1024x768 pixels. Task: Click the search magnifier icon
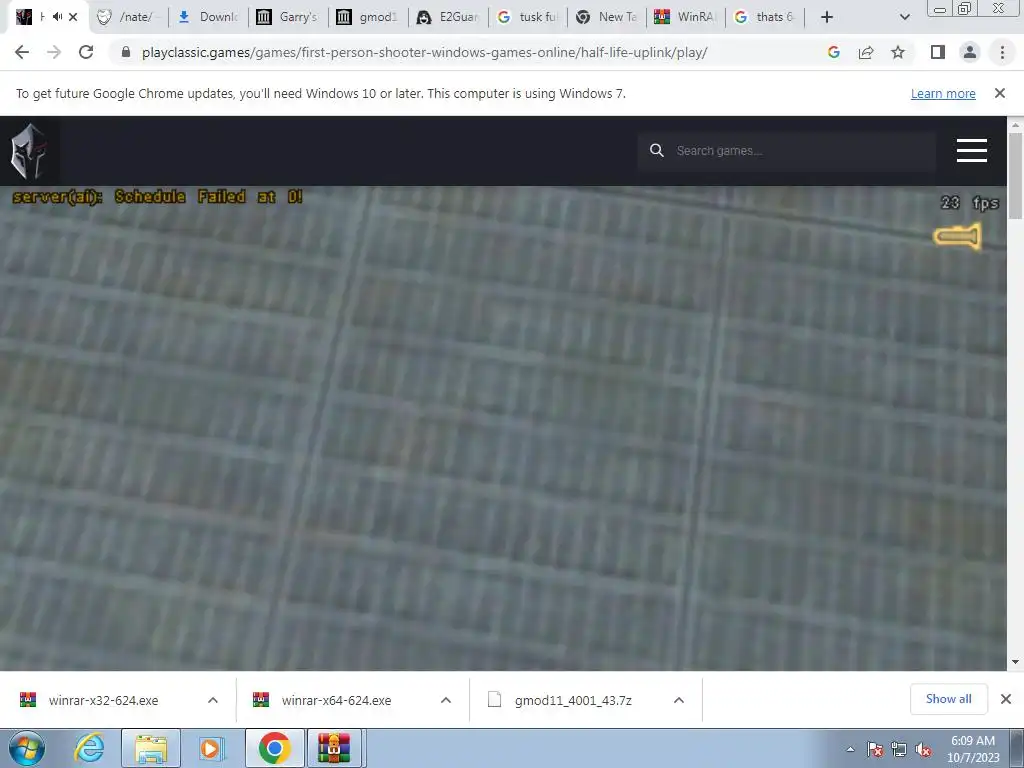click(x=657, y=151)
